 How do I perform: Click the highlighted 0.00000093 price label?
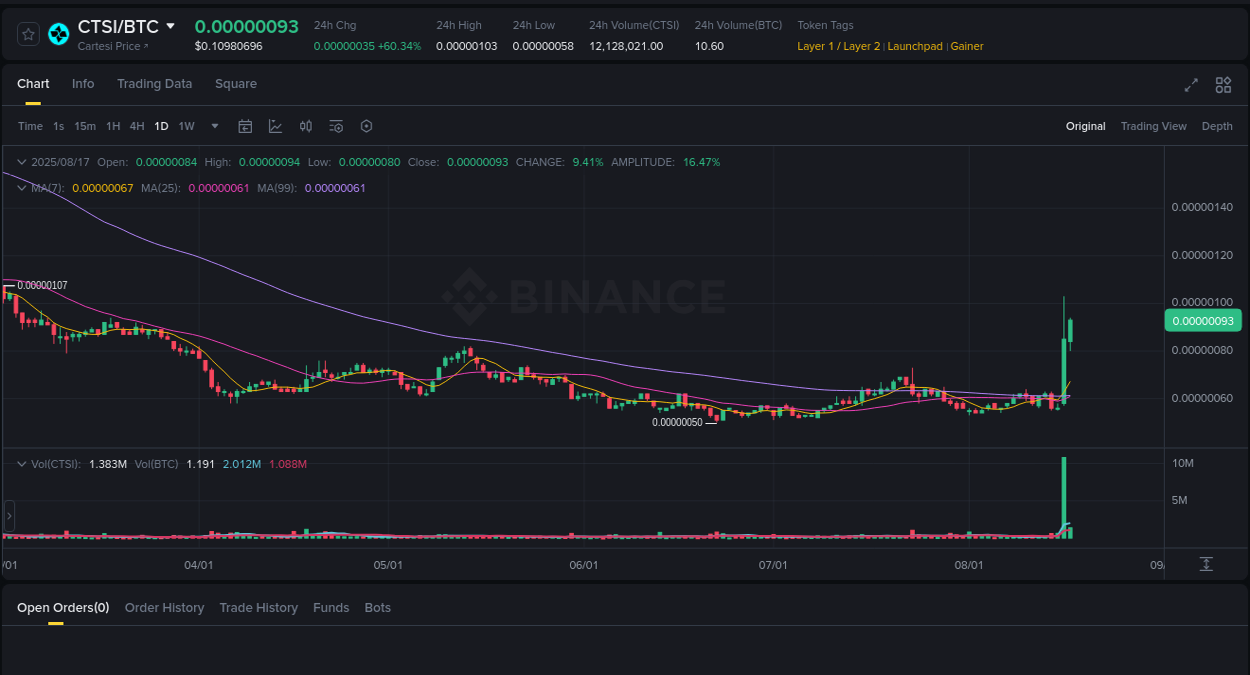tap(1203, 320)
